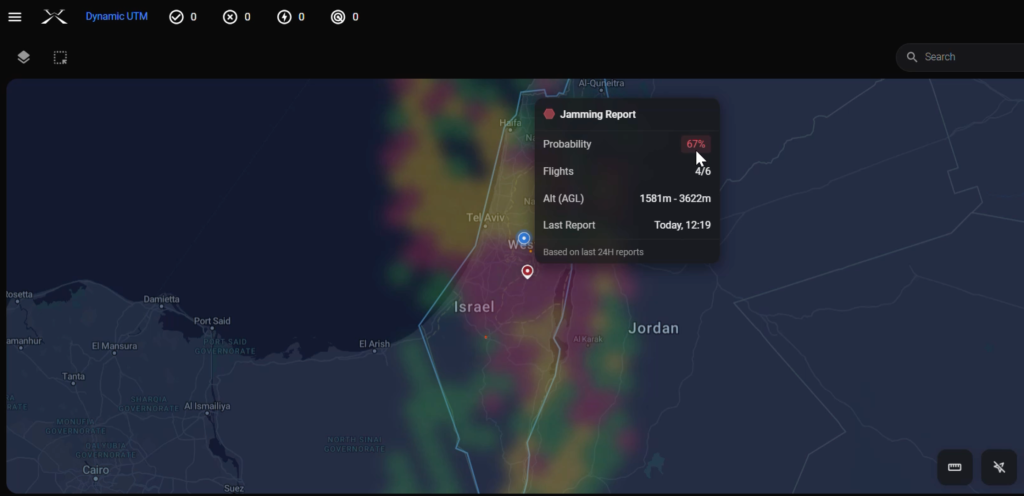Click the Damietta city label
Image resolution: width=1024 pixels, height=496 pixels.
pos(161,299)
